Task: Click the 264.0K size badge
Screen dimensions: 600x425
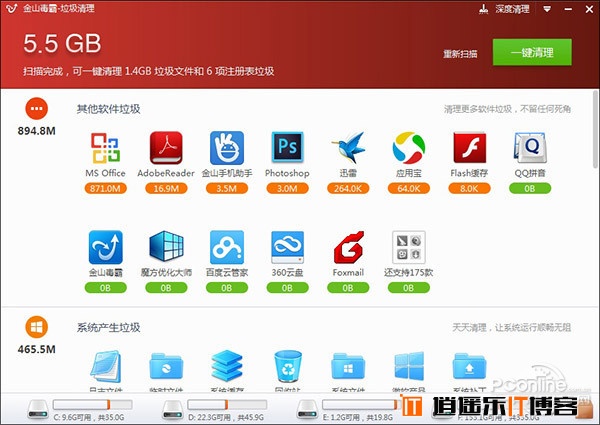Action: 348,188
